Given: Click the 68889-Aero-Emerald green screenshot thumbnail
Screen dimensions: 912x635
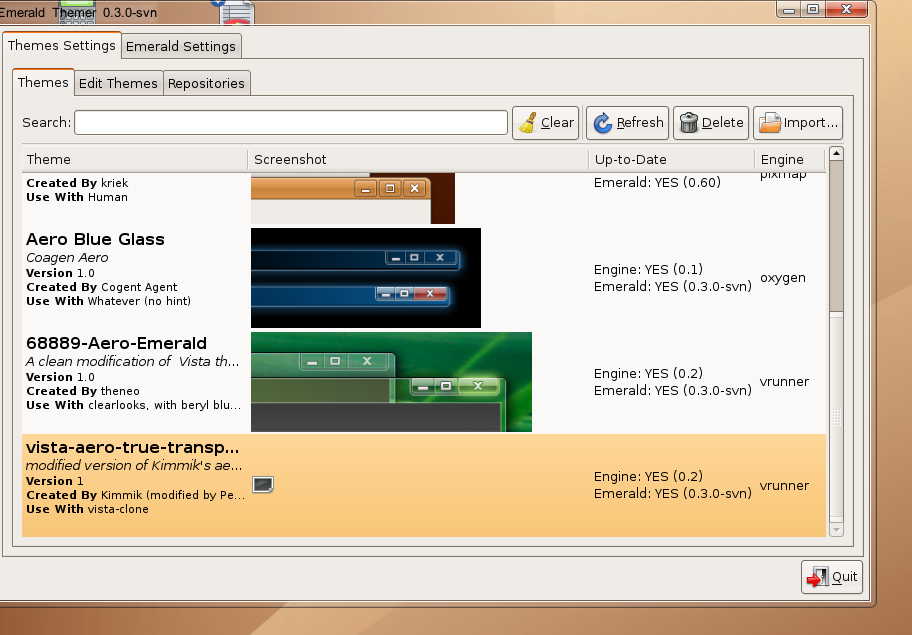Looking at the screenshot, I should [x=391, y=382].
